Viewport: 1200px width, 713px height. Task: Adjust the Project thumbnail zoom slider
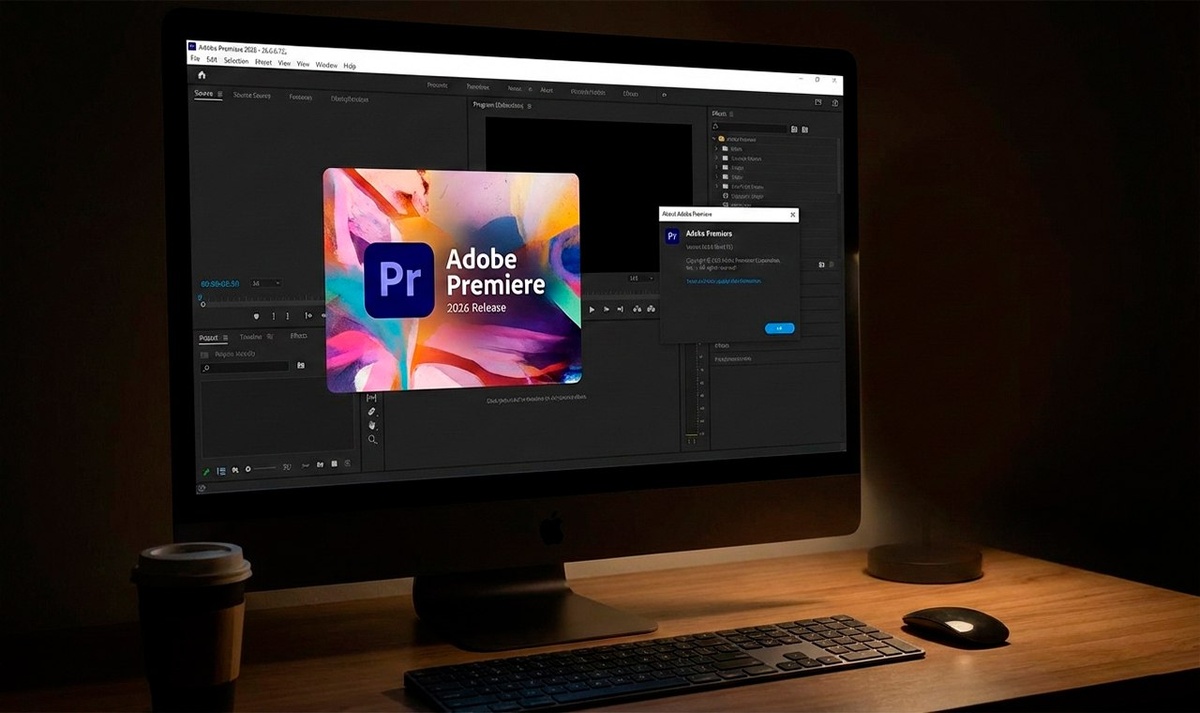pyautogui.click(x=262, y=468)
